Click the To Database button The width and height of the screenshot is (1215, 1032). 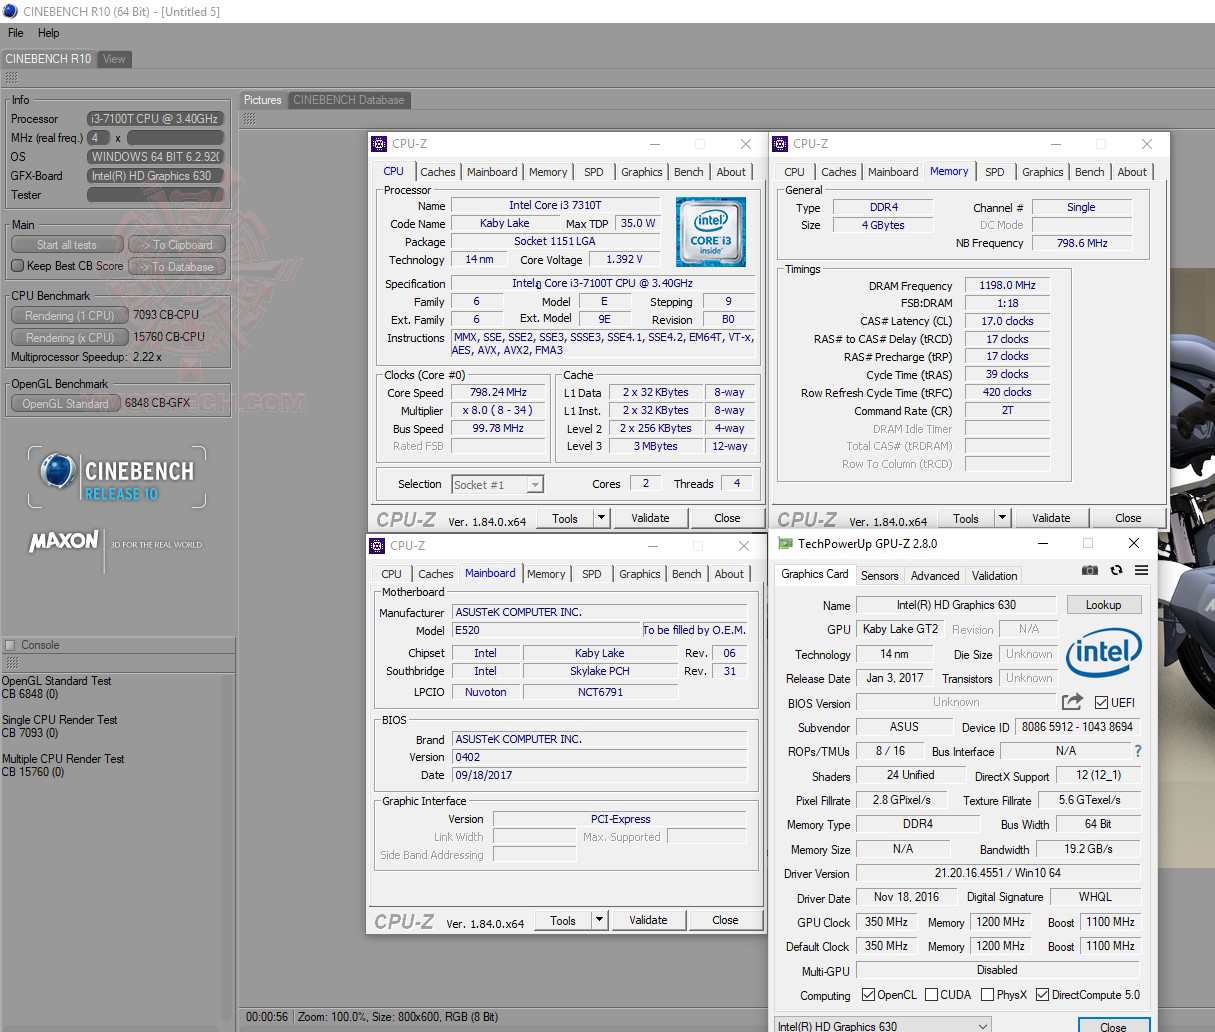click(178, 267)
